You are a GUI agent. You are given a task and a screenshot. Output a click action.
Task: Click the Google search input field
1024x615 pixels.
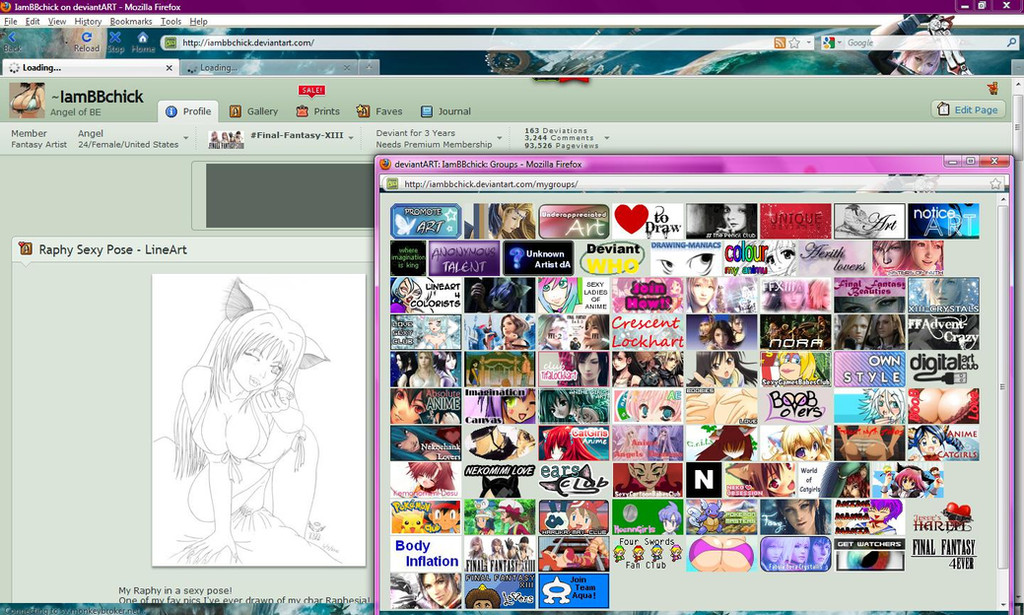(x=925, y=42)
